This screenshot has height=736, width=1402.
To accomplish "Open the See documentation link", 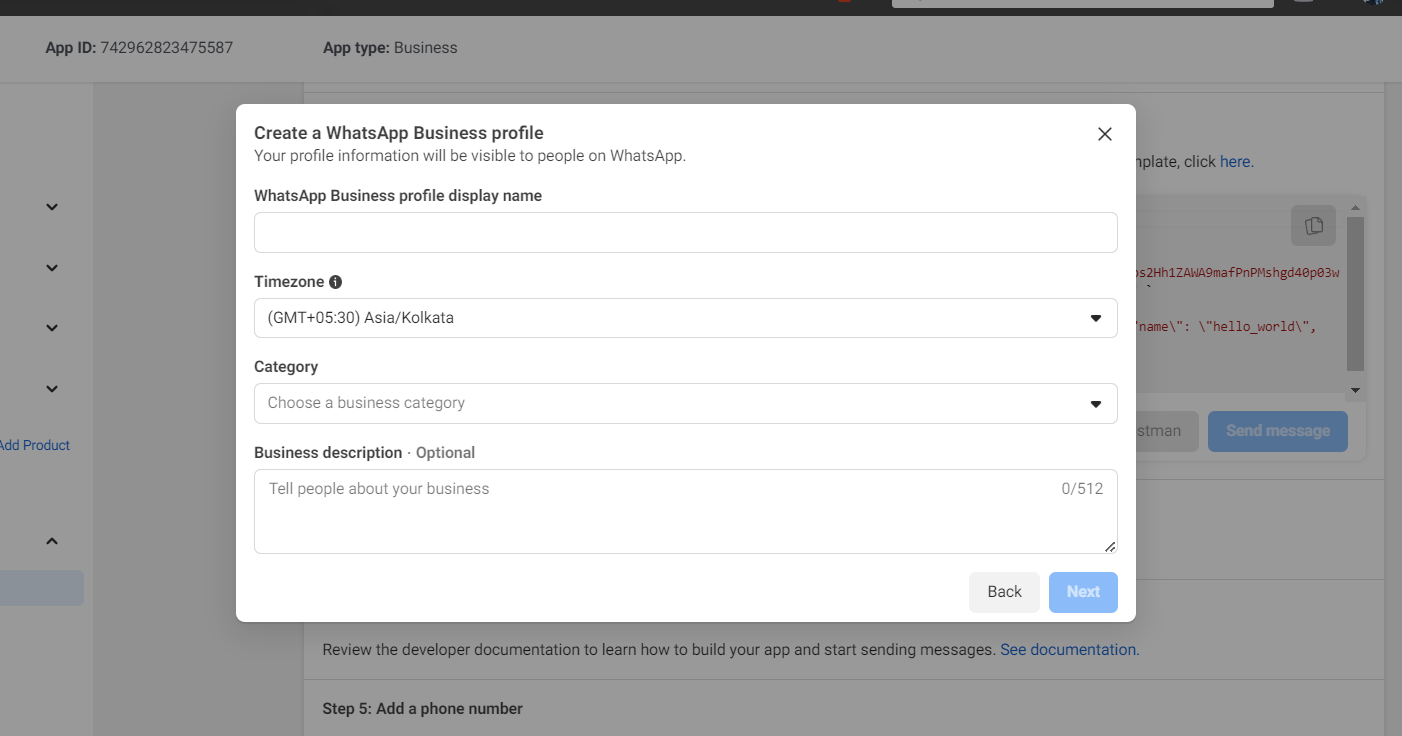I will pyautogui.click(x=1070, y=649).
